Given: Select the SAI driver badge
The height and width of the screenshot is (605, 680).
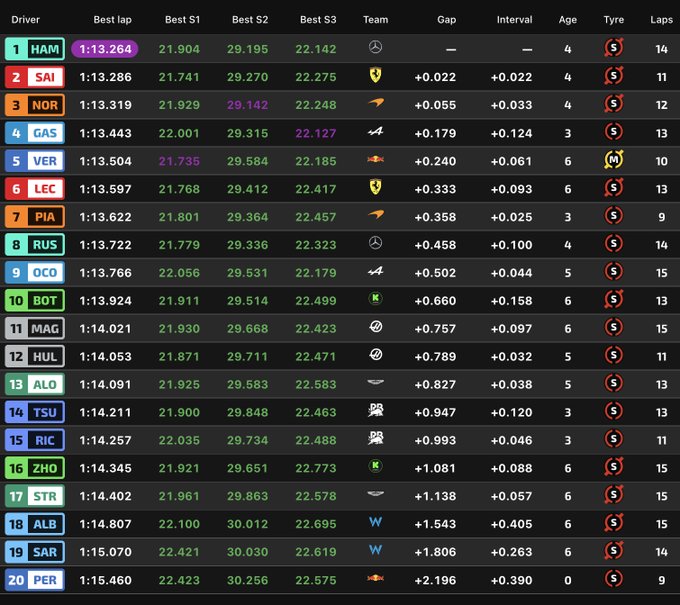Looking at the screenshot, I should [35, 77].
